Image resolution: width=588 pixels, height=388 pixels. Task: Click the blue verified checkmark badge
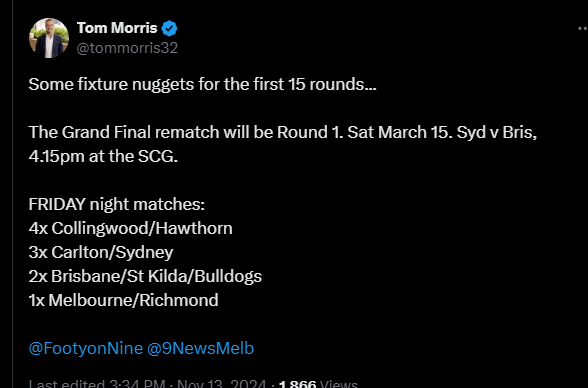(170, 28)
